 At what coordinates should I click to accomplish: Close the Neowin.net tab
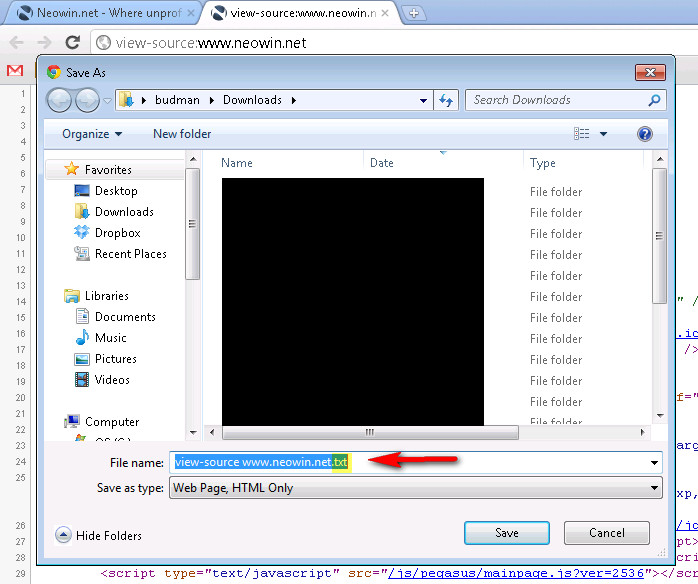tap(191, 13)
